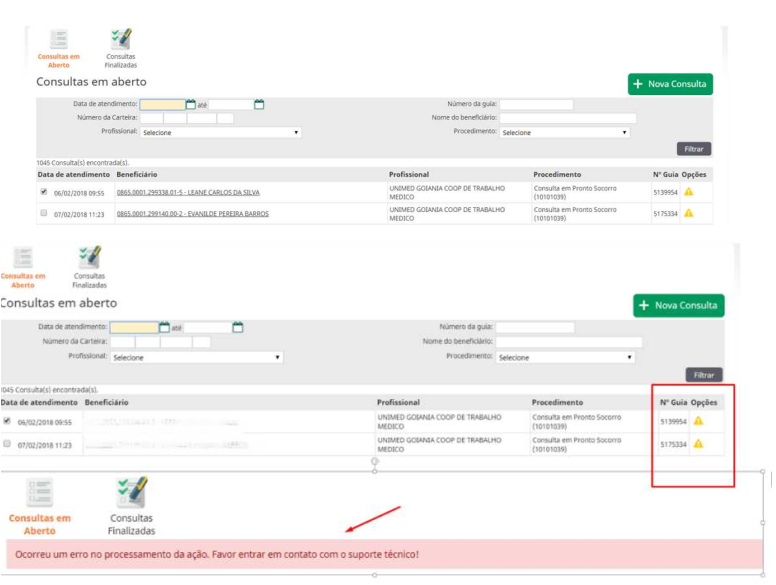
Task: Check the checkbox in the EVANILDE PEREIRA BARROS row
Action: (x=43, y=213)
